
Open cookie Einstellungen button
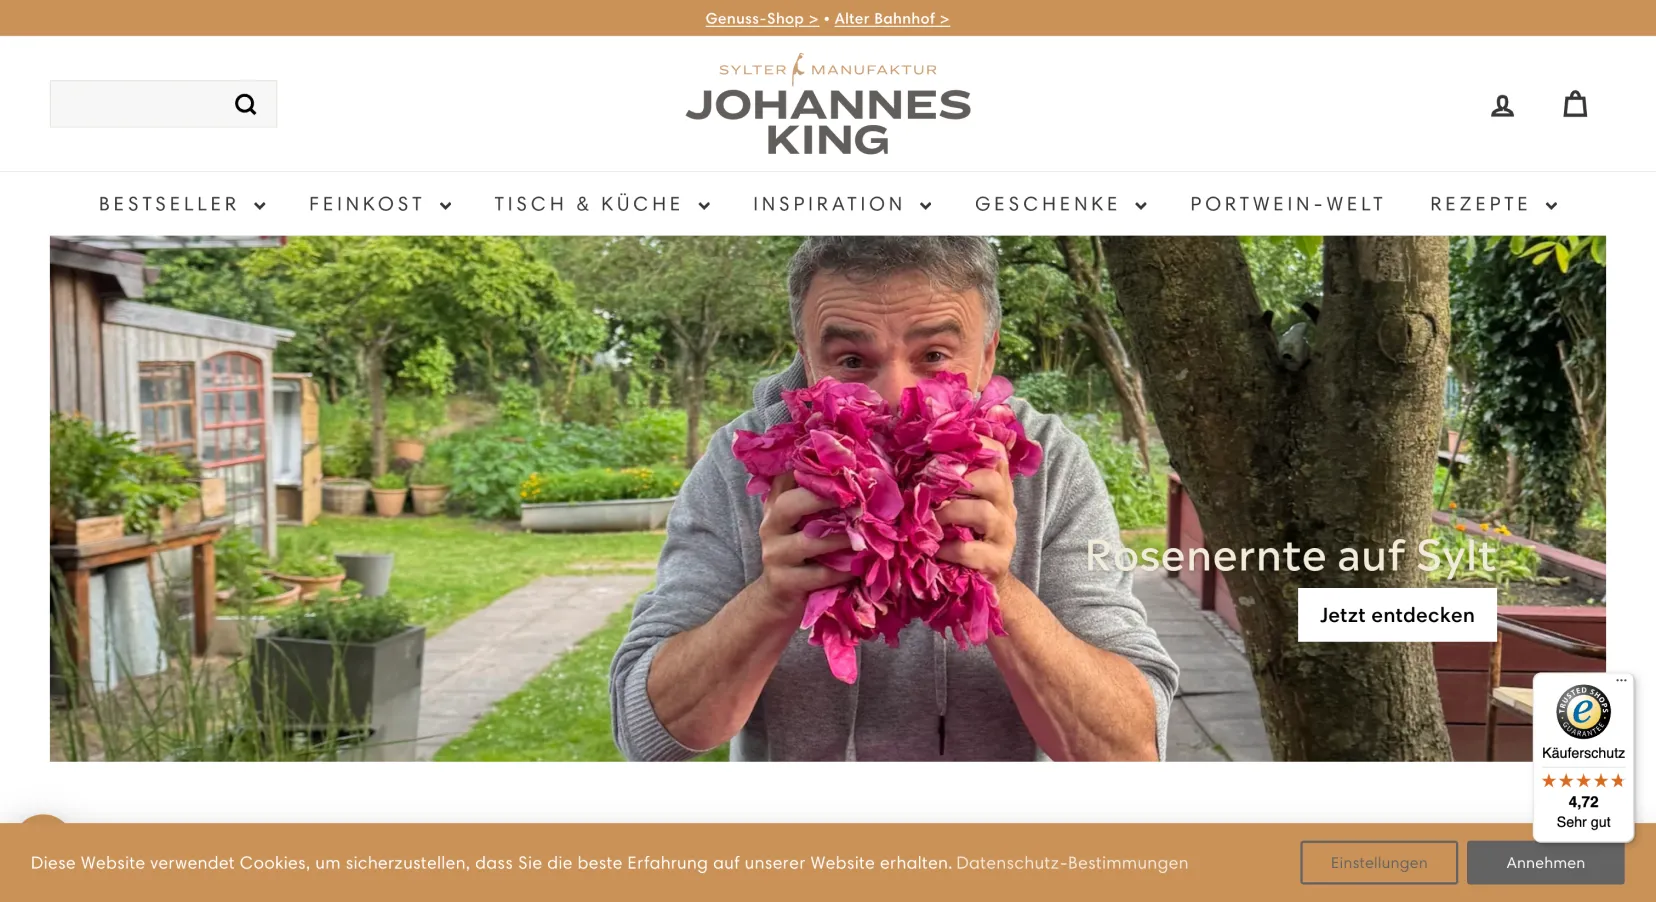(x=1379, y=862)
